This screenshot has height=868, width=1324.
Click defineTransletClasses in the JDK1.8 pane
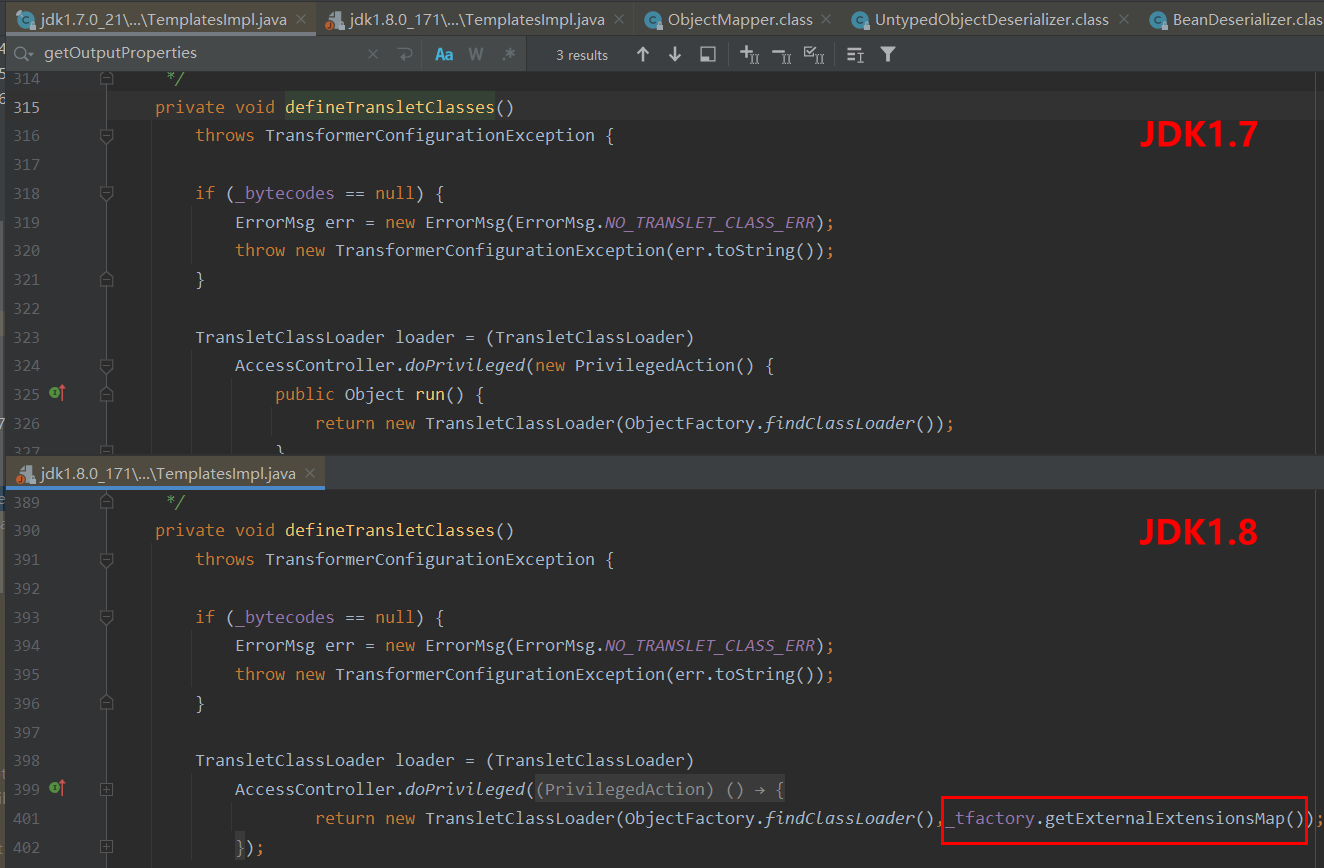pyautogui.click(x=390, y=530)
